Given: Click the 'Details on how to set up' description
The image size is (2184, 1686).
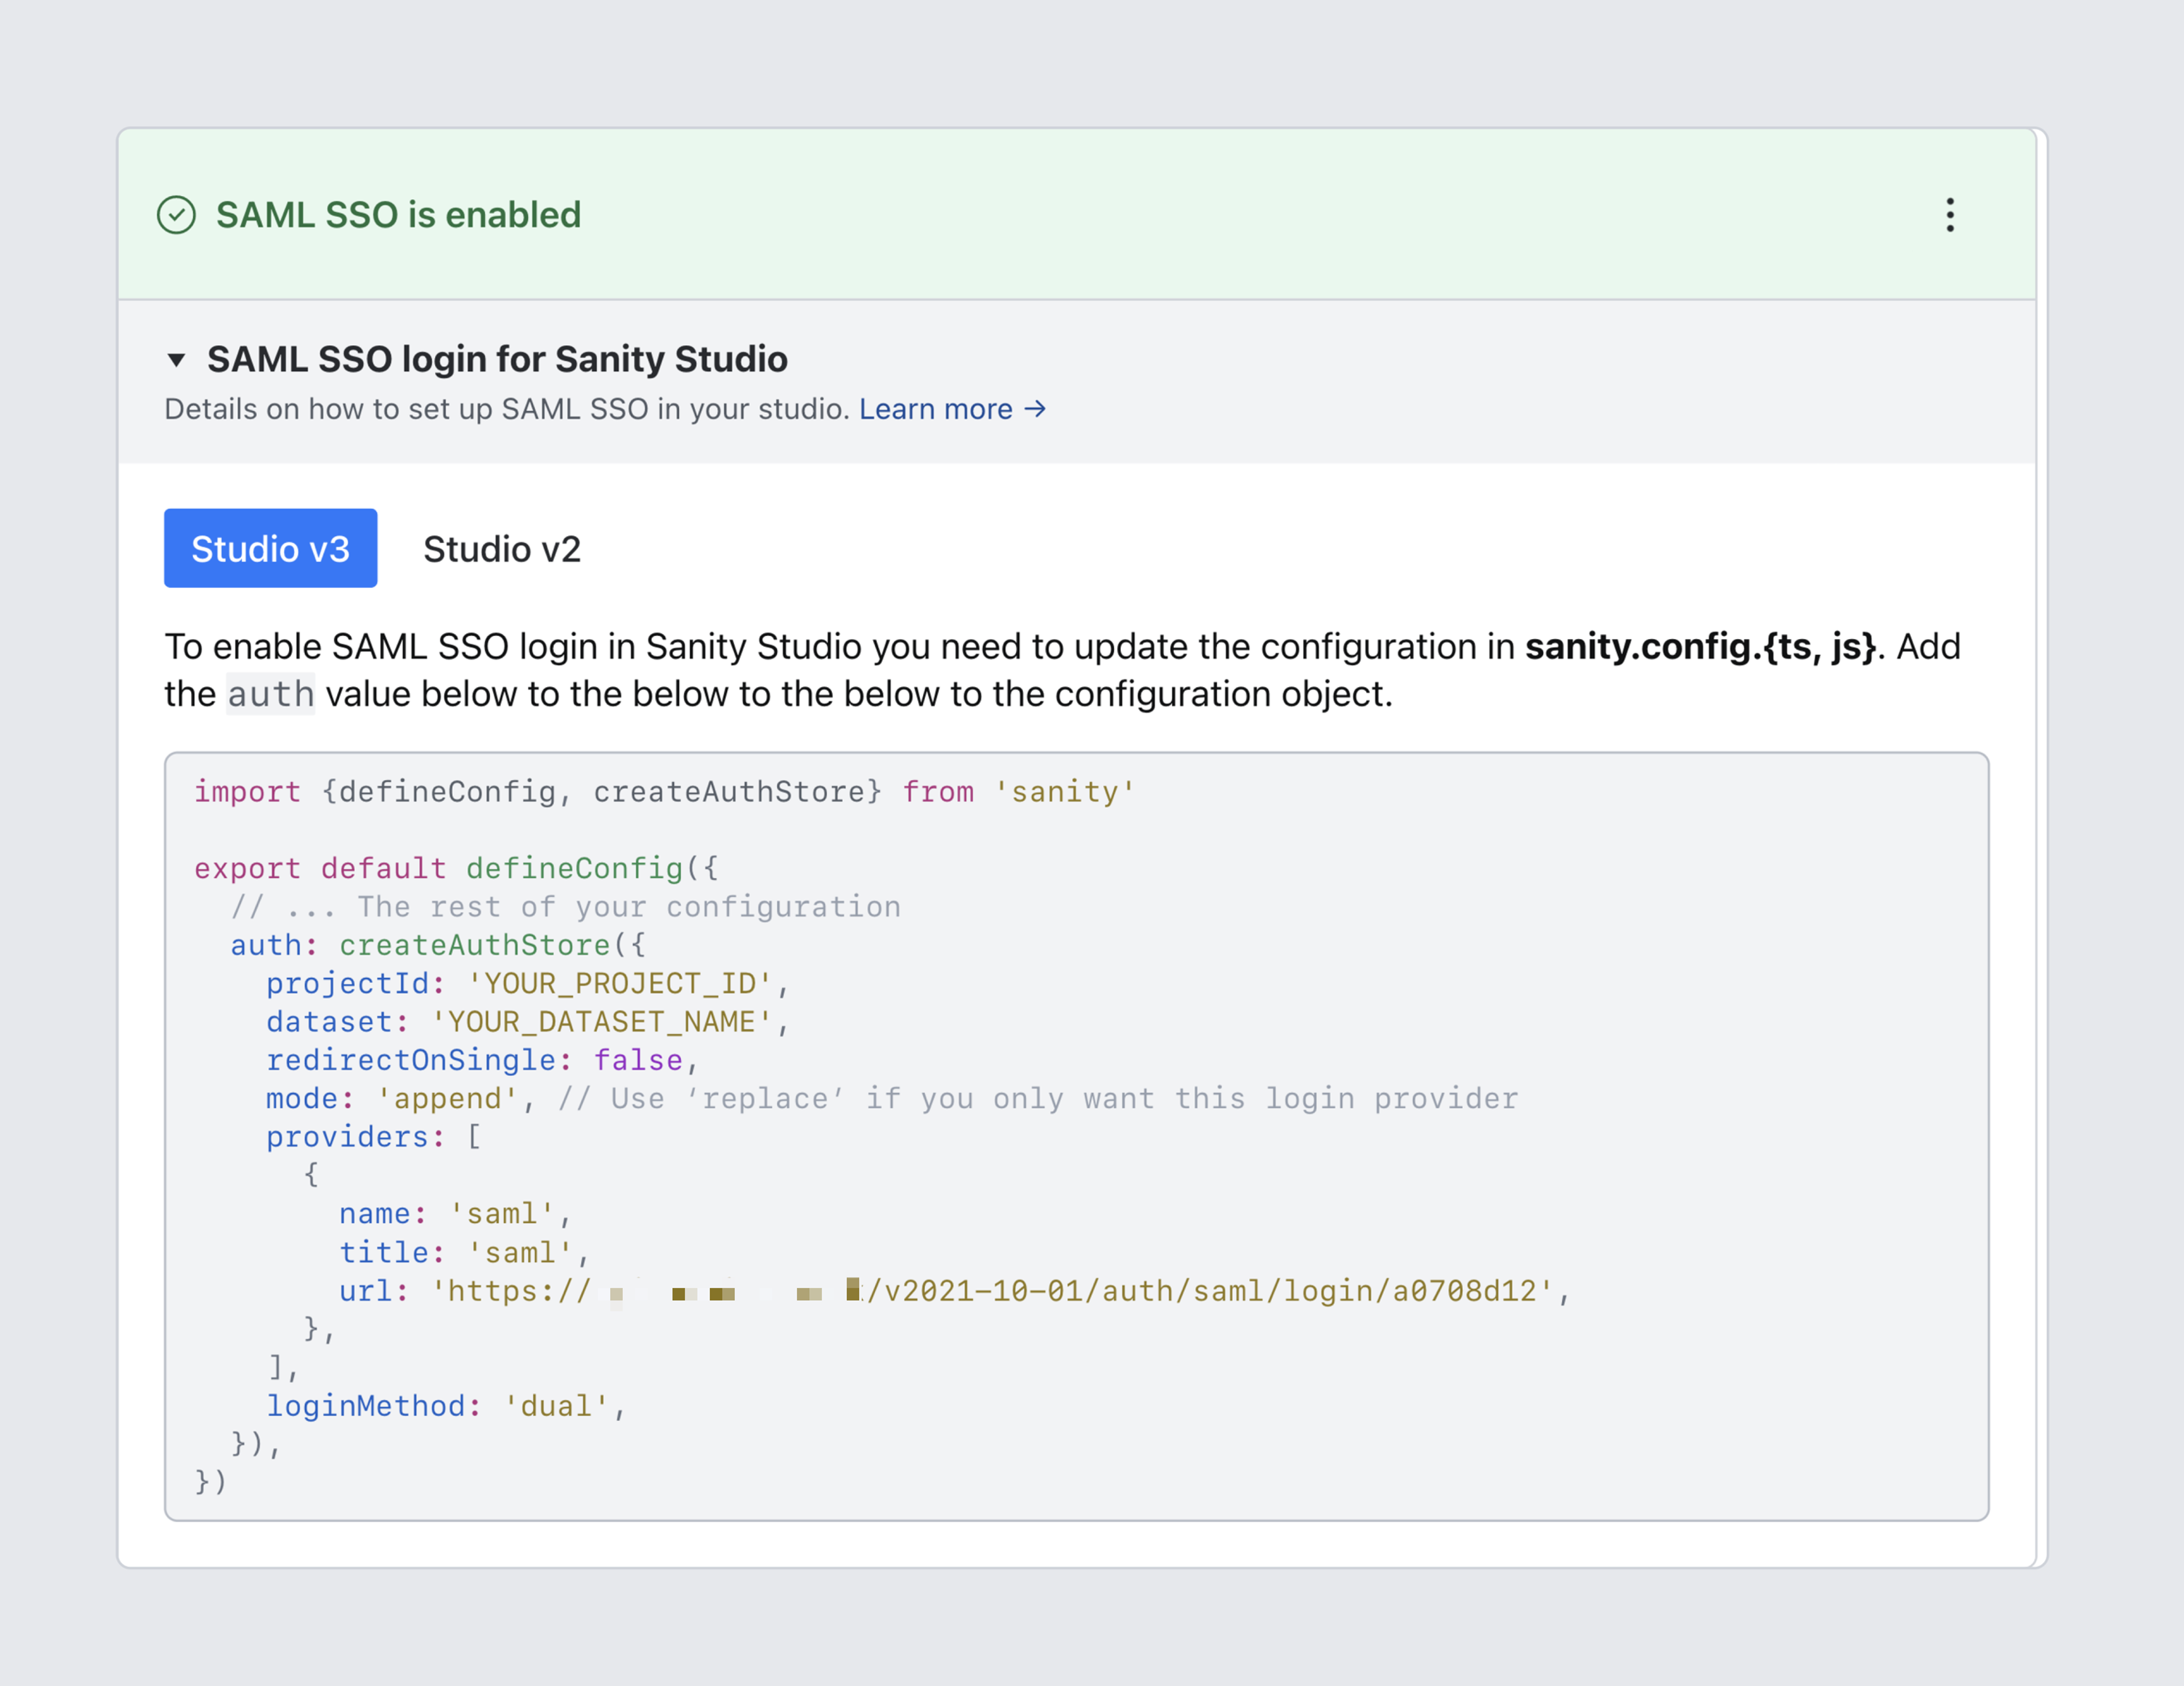Looking at the screenshot, I should point(506,409).
